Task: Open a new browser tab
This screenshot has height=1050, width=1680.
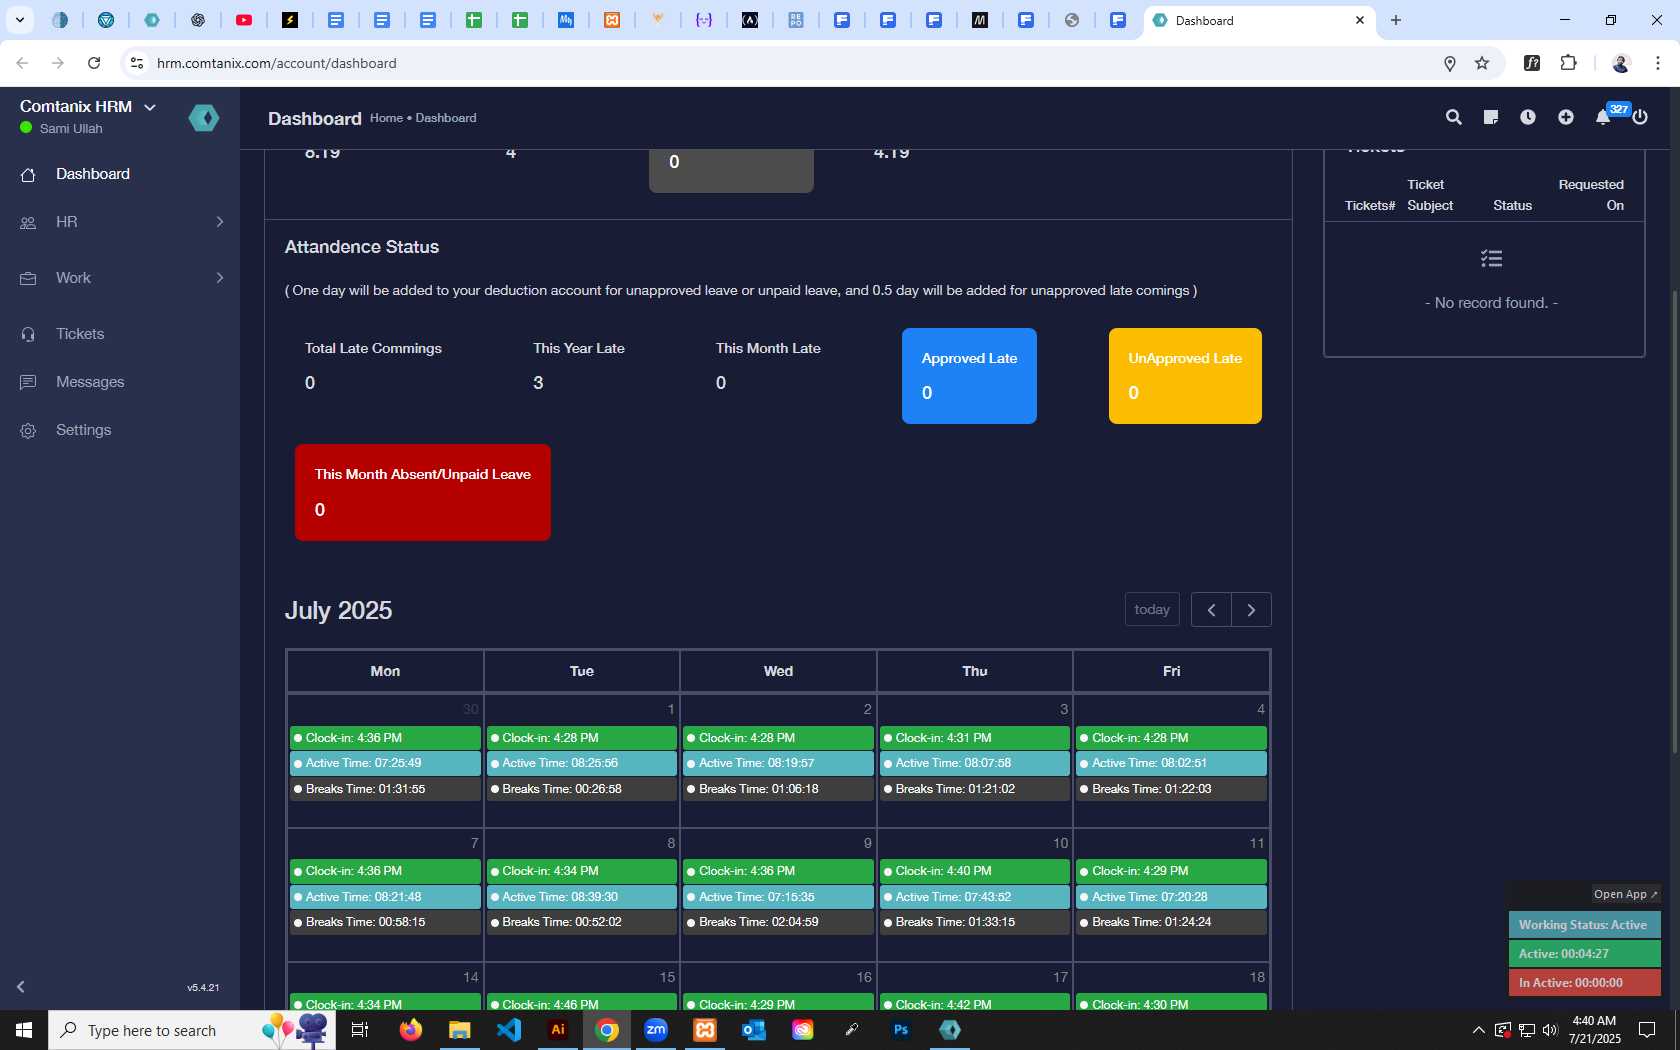Action: pos(1396,20)
